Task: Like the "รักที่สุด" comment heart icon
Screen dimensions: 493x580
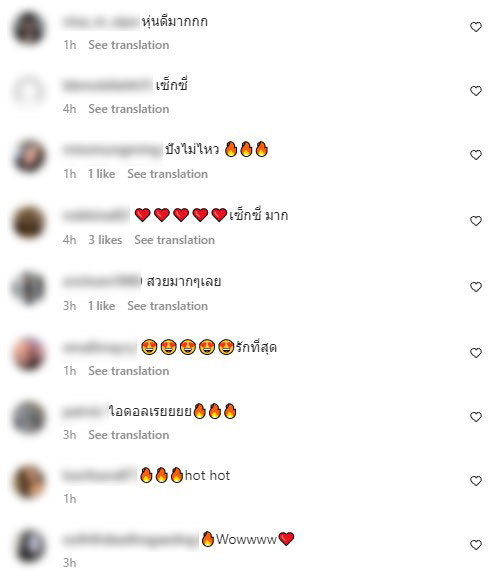Action: 476,353
